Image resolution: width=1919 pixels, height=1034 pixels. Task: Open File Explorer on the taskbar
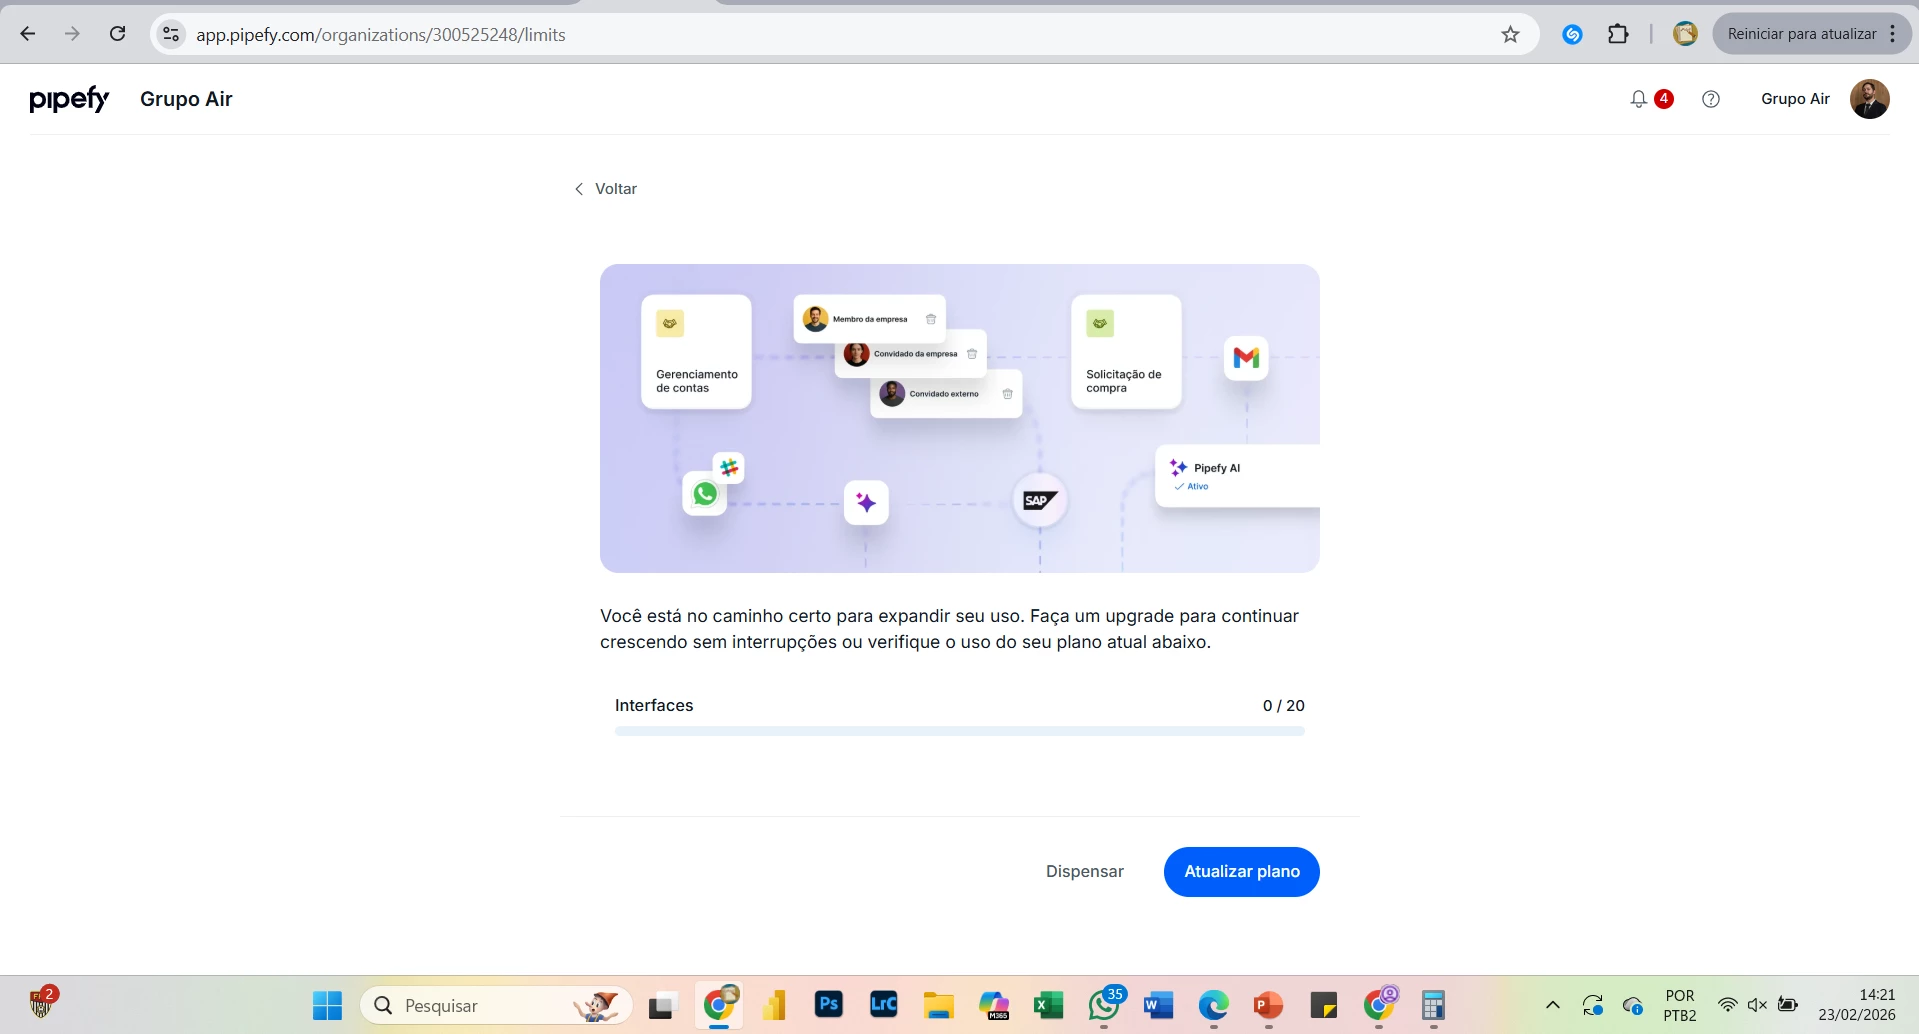coord(938,1005)
